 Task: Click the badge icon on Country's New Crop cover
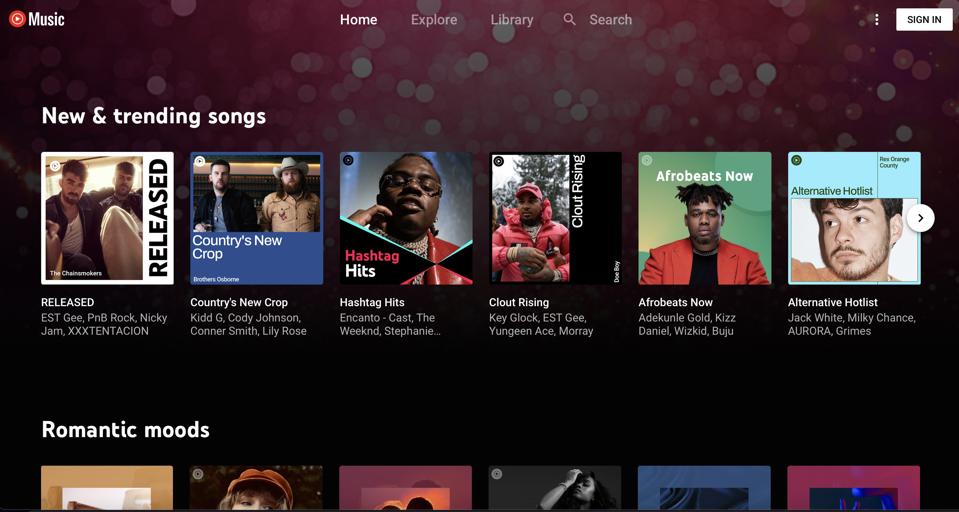click(199, 161)
